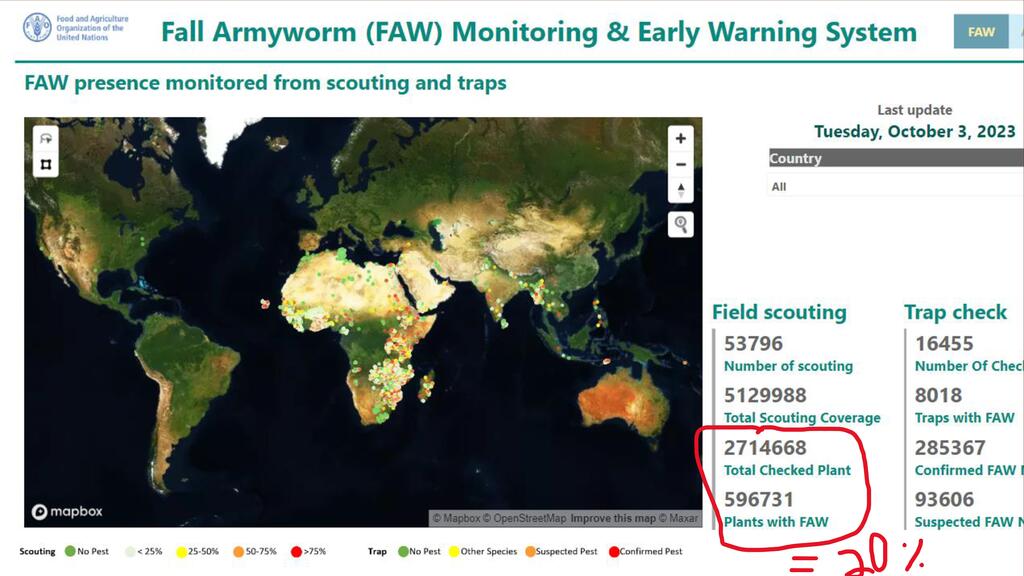Image resolution: width=1024 pixels, height=576 pixels.
Task: Switch to the FAW tab
Action: tap(981, 32)
